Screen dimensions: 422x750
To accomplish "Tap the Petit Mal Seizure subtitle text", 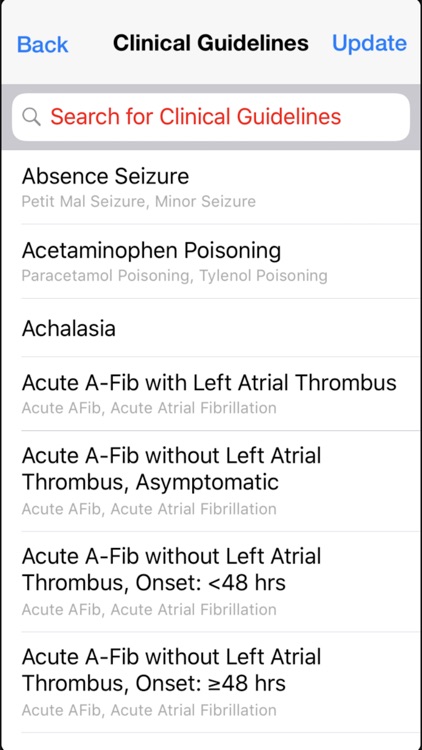I will [139, 201].
